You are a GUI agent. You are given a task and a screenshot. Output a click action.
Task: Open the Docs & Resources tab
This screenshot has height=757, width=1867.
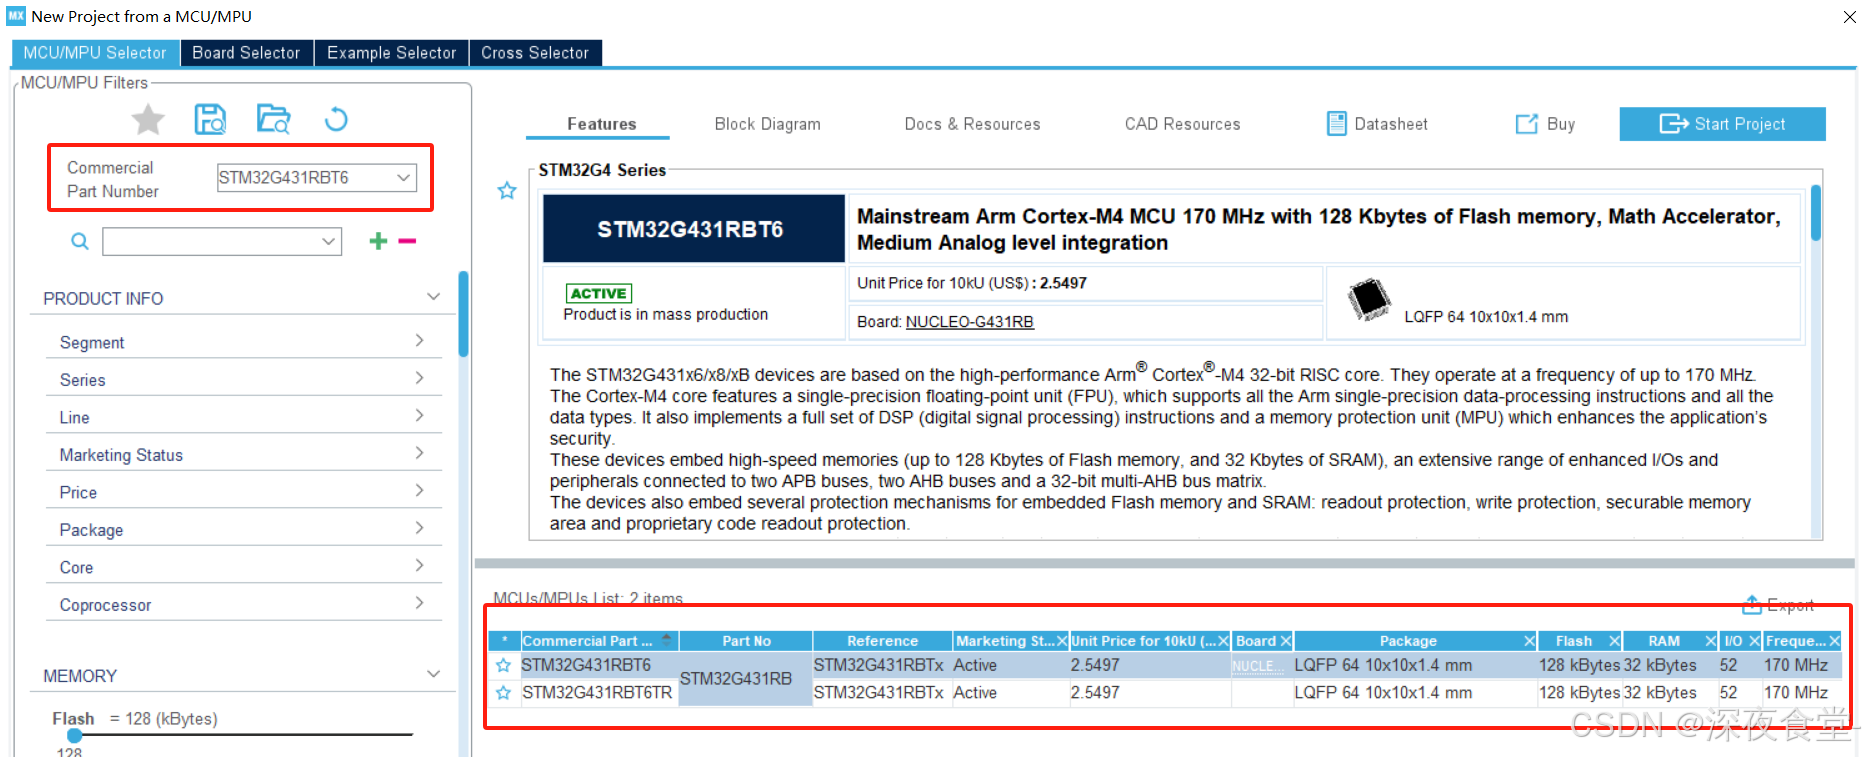[x=972, y=124]
